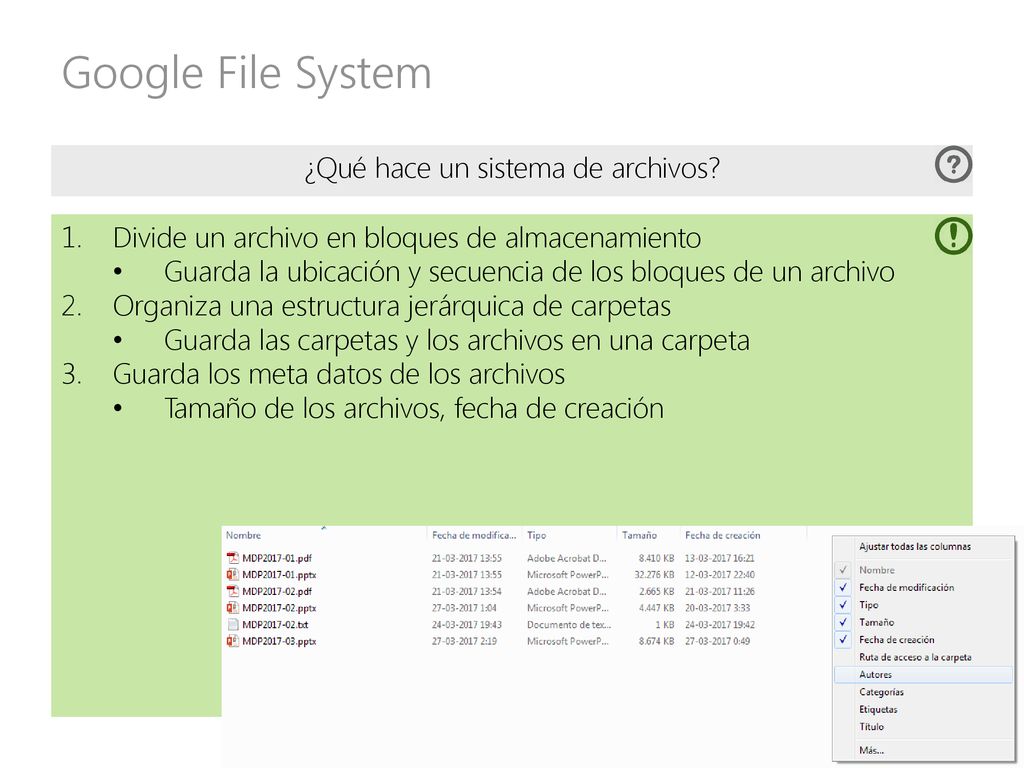Click the question mark circle icon
The image size is (1024, 768).
click(953, 164)
